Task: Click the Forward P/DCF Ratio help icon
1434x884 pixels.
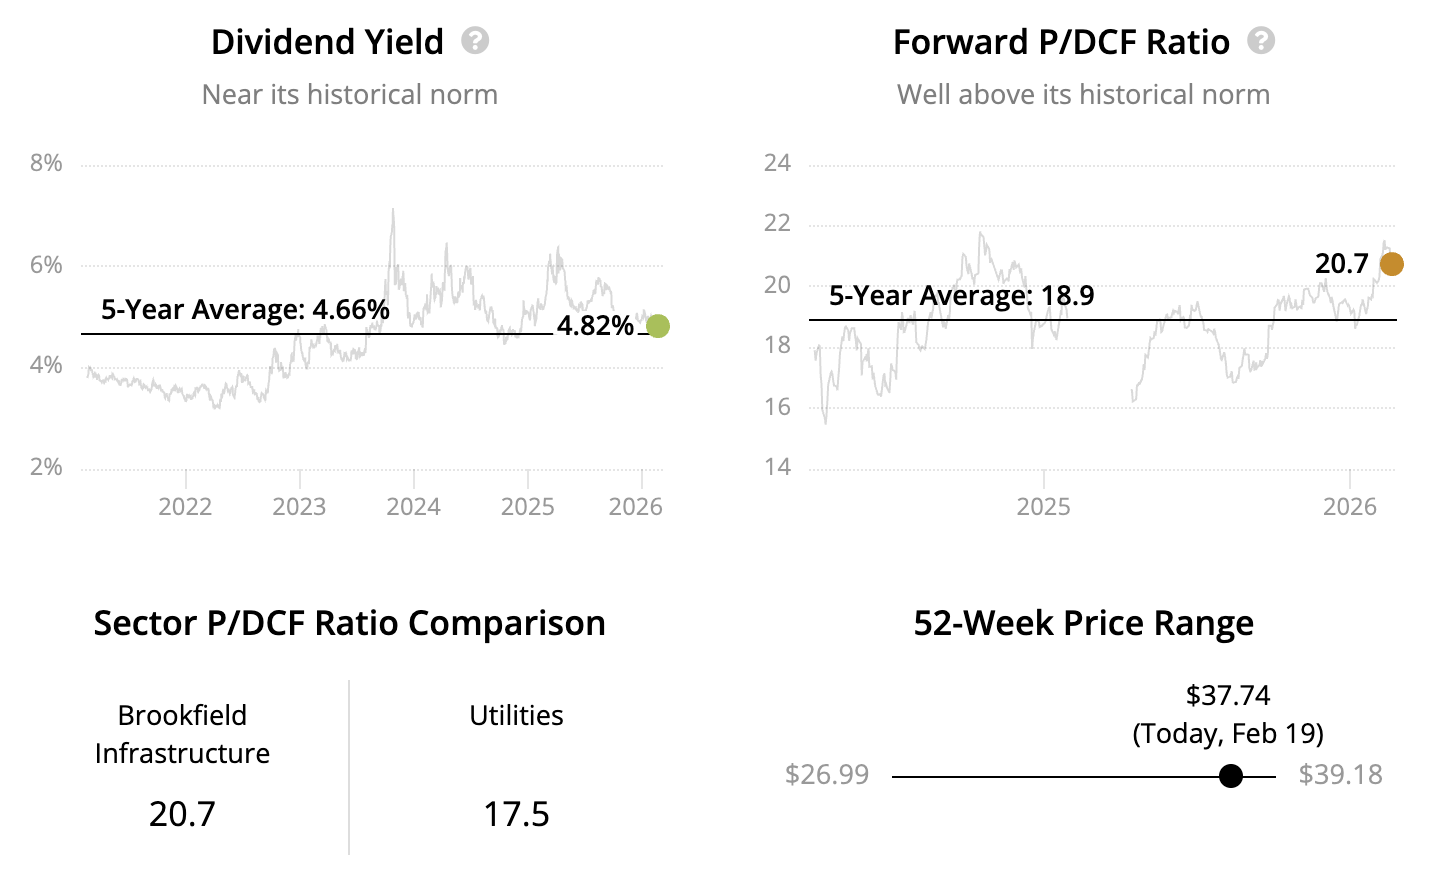Action: pos(1261,41)
